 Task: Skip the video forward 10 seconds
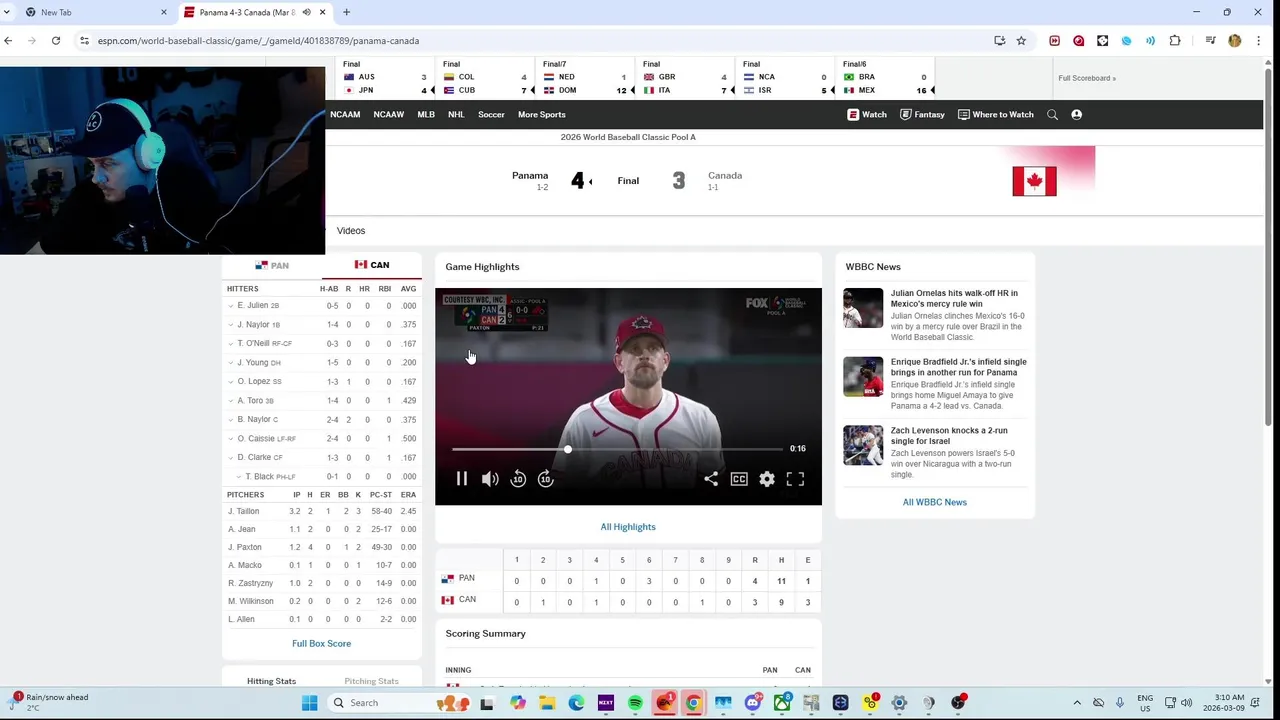(x=545, y=479)
